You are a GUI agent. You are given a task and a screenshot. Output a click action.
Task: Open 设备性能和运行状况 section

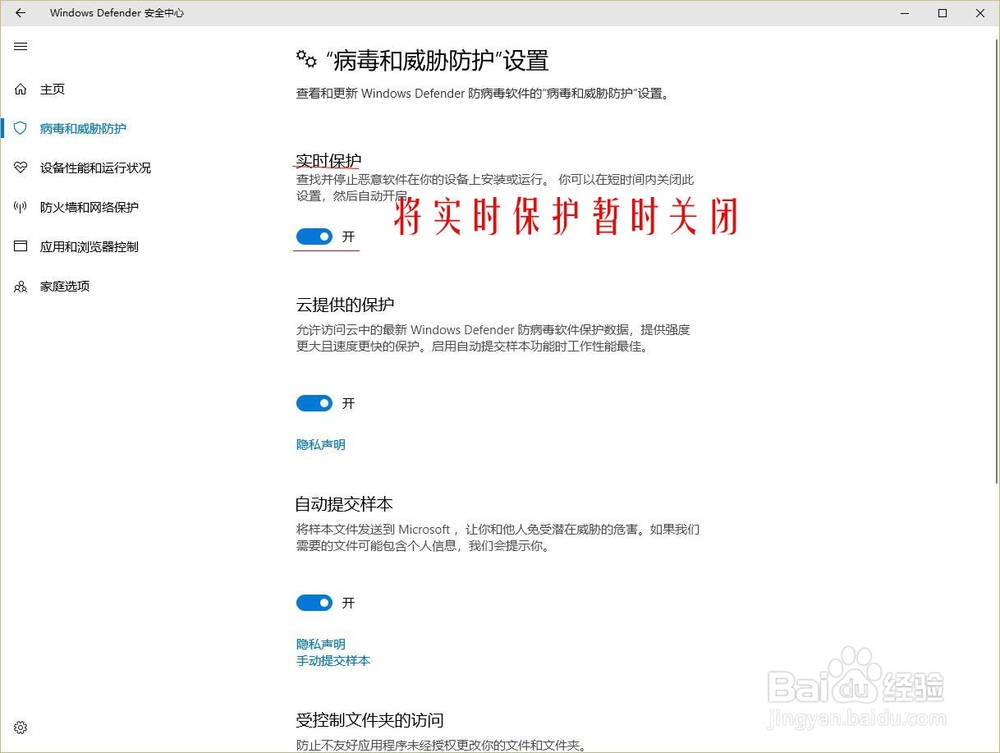[x=96, y=168]
